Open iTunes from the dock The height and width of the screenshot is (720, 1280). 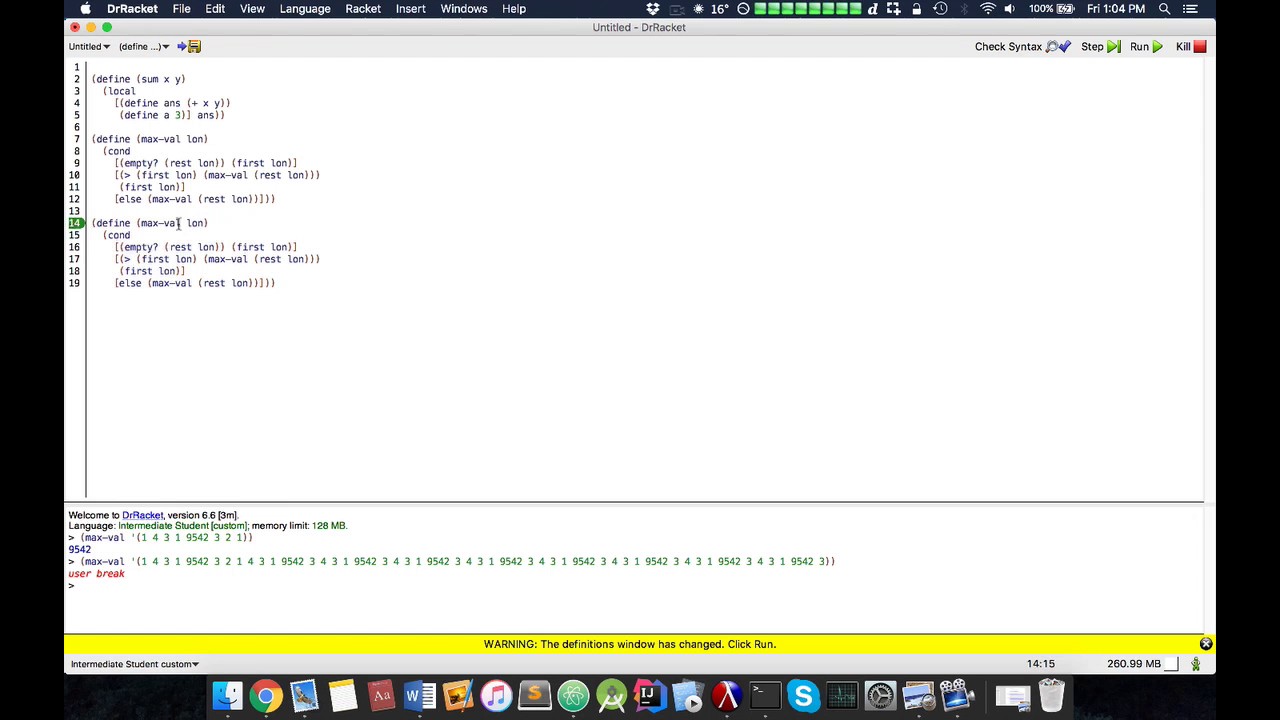coord(496,695)
